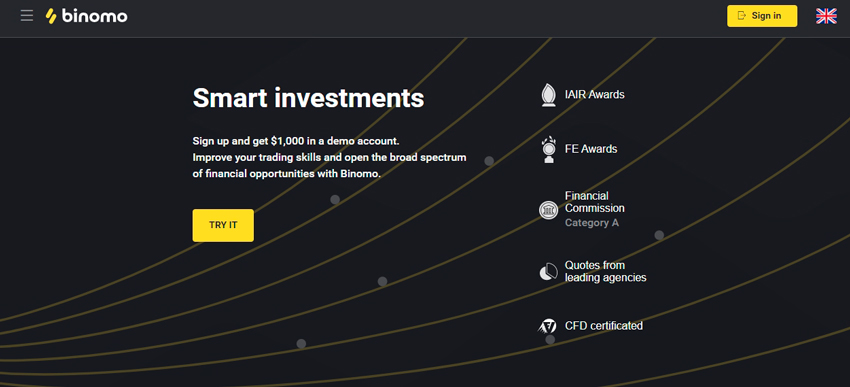850x387 pixels.
Task: Click the Financial Commission building icon
Action: tap(549, 210)
